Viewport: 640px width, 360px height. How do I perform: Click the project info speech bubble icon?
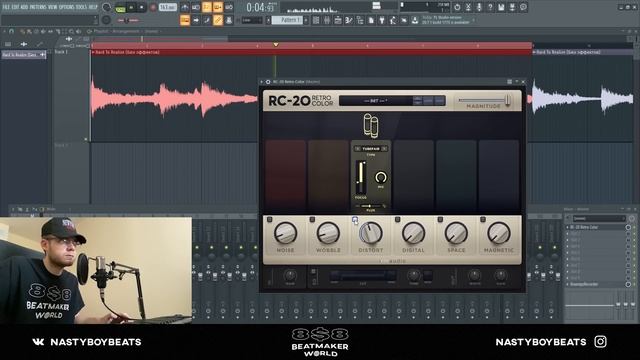click(523, 7)
